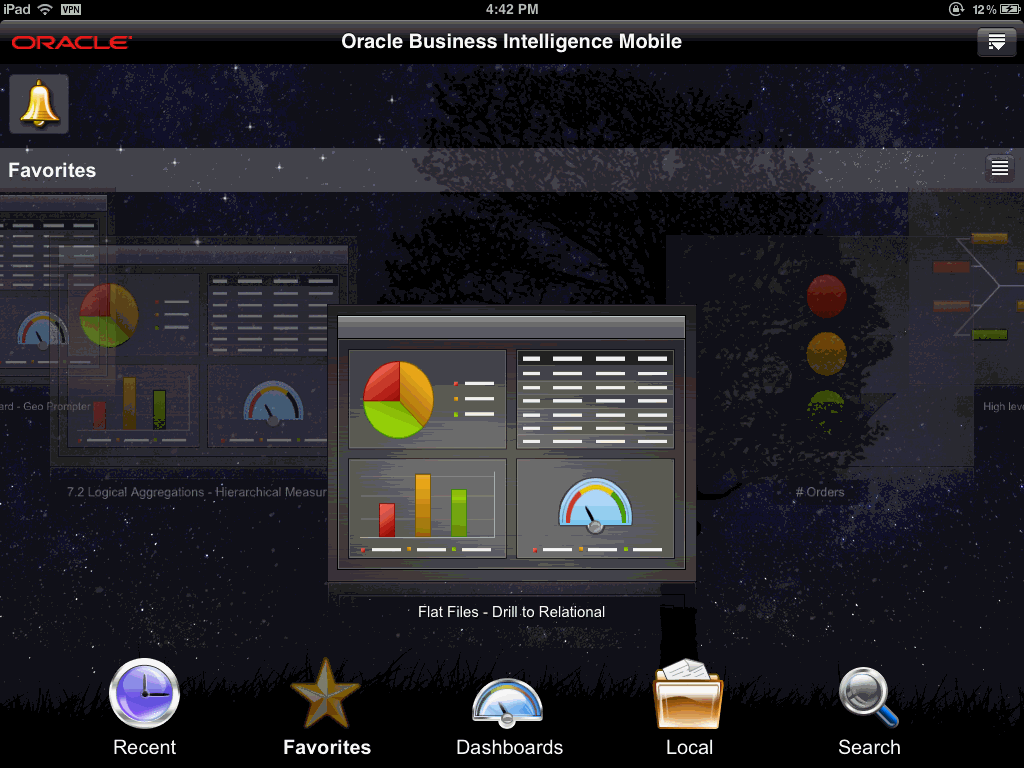Select the Favorites star icon
Screen dimensions: 1024x768
(325, 694)
